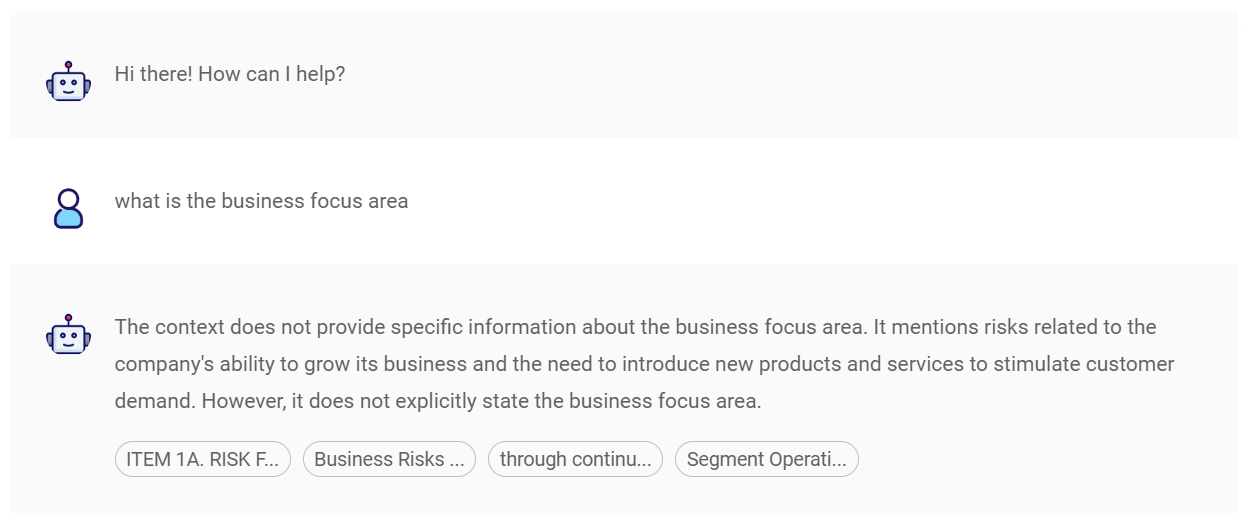The width and height of the screenshot is (1246, 520).
Task: Click the "Hi there! How can I help?" message
Action: click(230, 74)
